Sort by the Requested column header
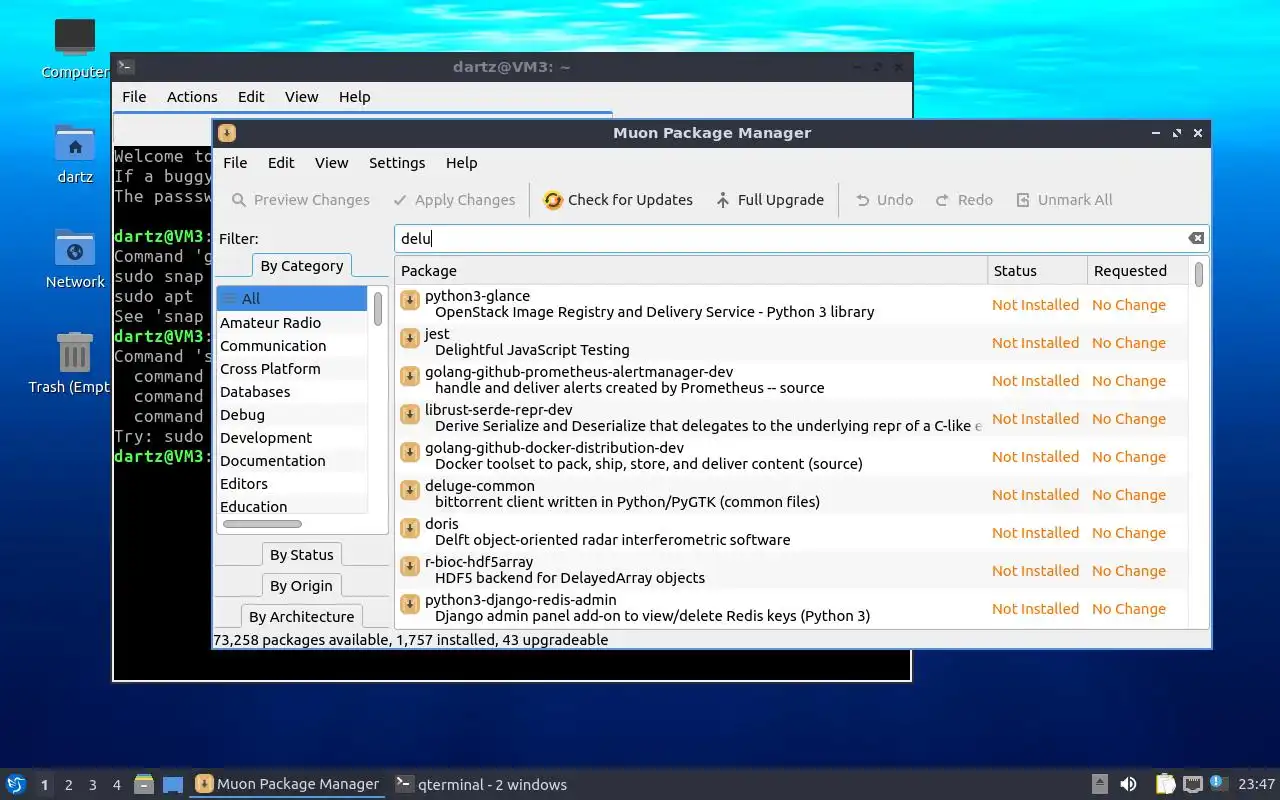1280x800 pixels. click(1138, 271)
